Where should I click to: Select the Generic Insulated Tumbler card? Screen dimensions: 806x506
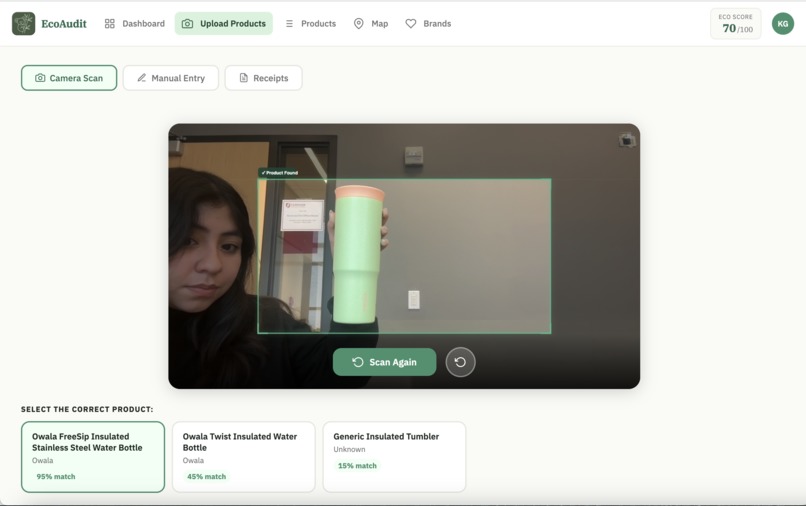pos(394,457)
